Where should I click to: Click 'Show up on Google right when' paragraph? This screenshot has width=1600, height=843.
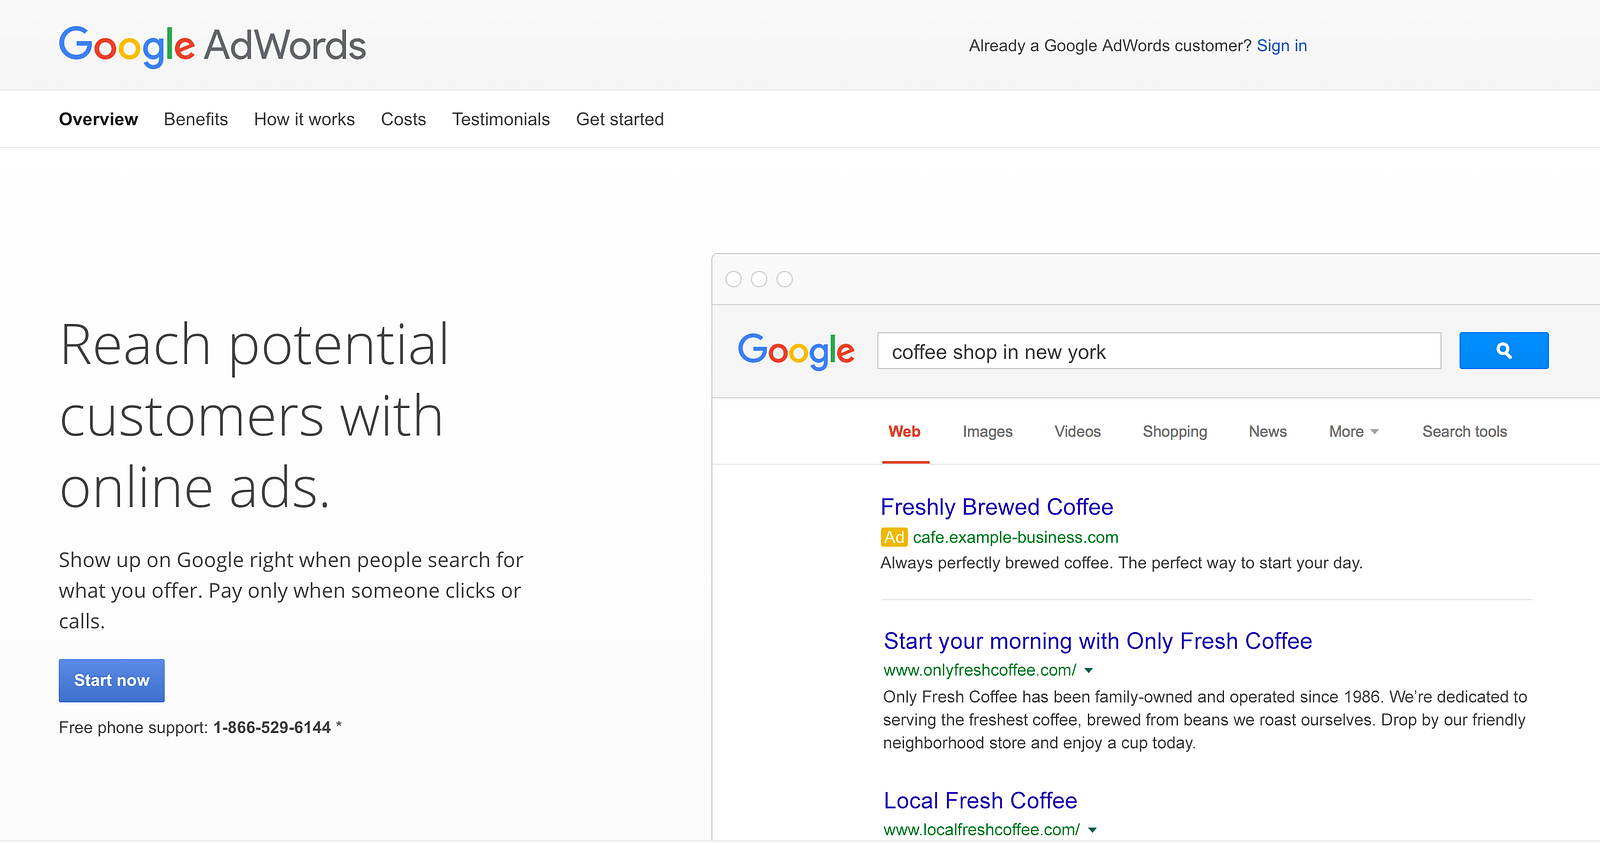291,591
